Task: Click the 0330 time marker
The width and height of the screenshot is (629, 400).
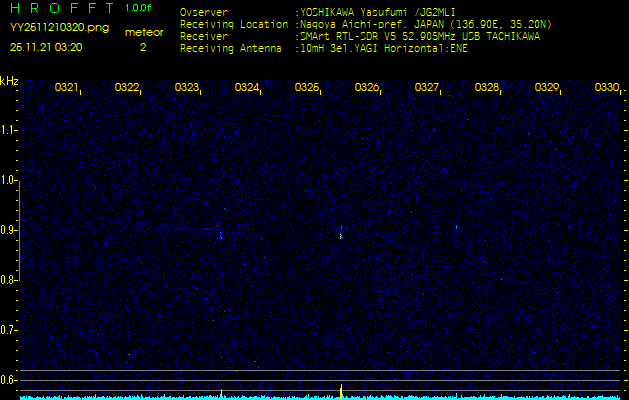Action: click(x=606, y=88)
